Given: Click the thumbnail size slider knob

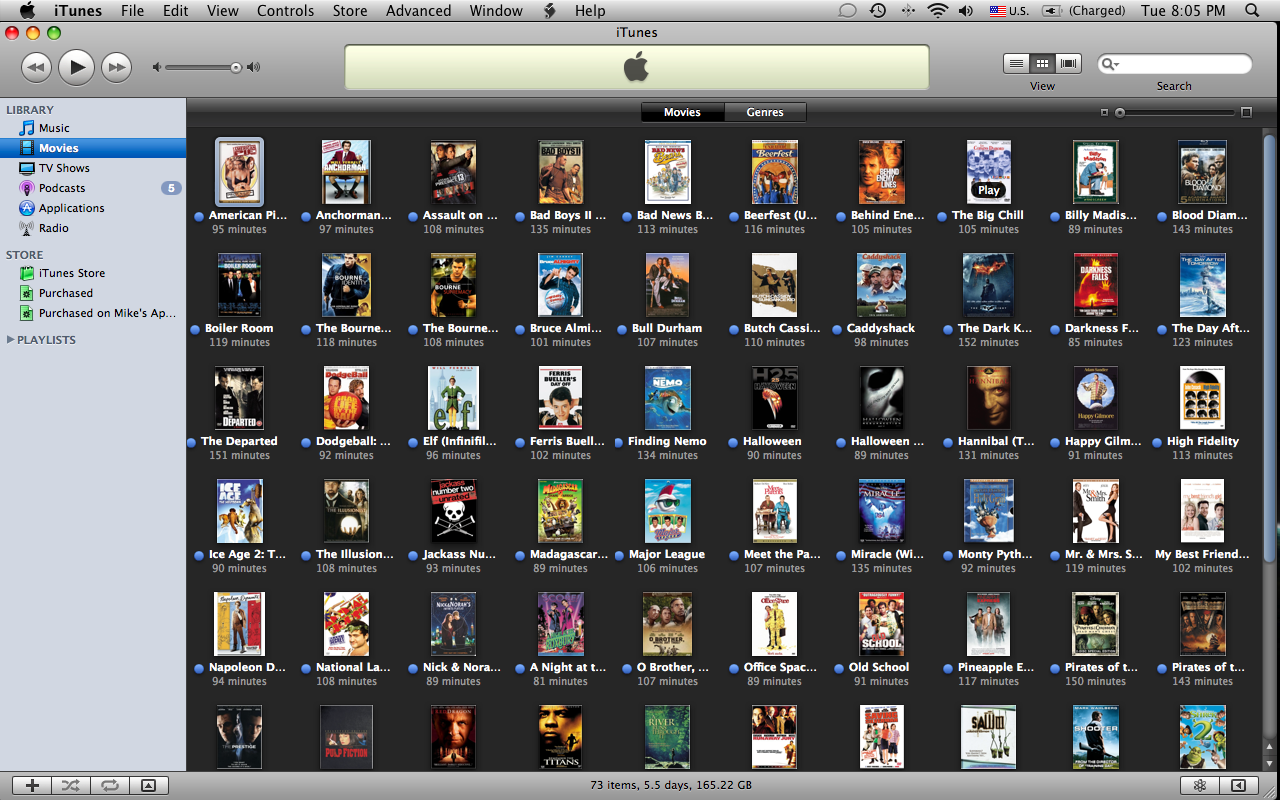Looking at the screenshot, I should coord(1120,113).
